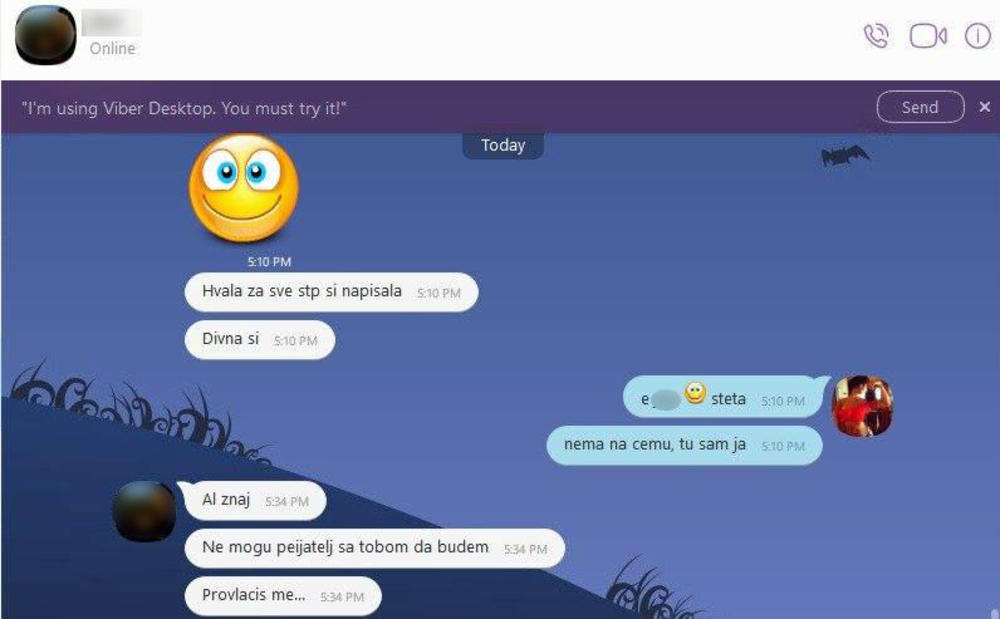The image size is (1000, 619).
Task: Start a voice call with the contact
Action: pyautogui.click(x=876, y=36)
